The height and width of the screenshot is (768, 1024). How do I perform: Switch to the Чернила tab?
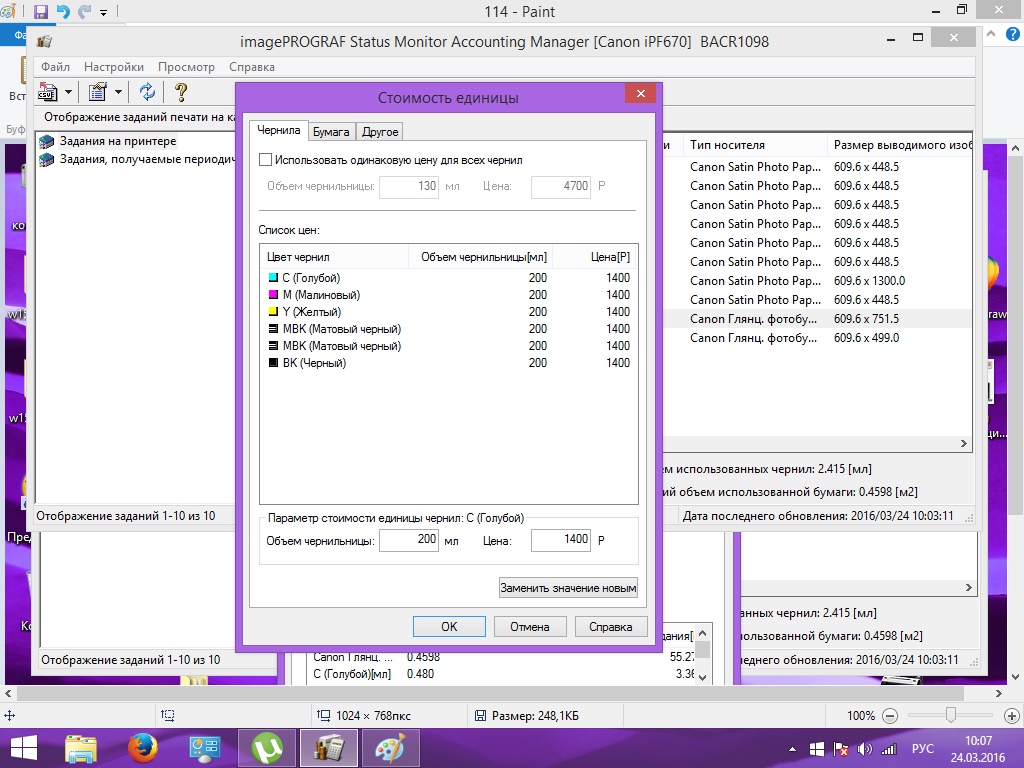click(278, 130)
